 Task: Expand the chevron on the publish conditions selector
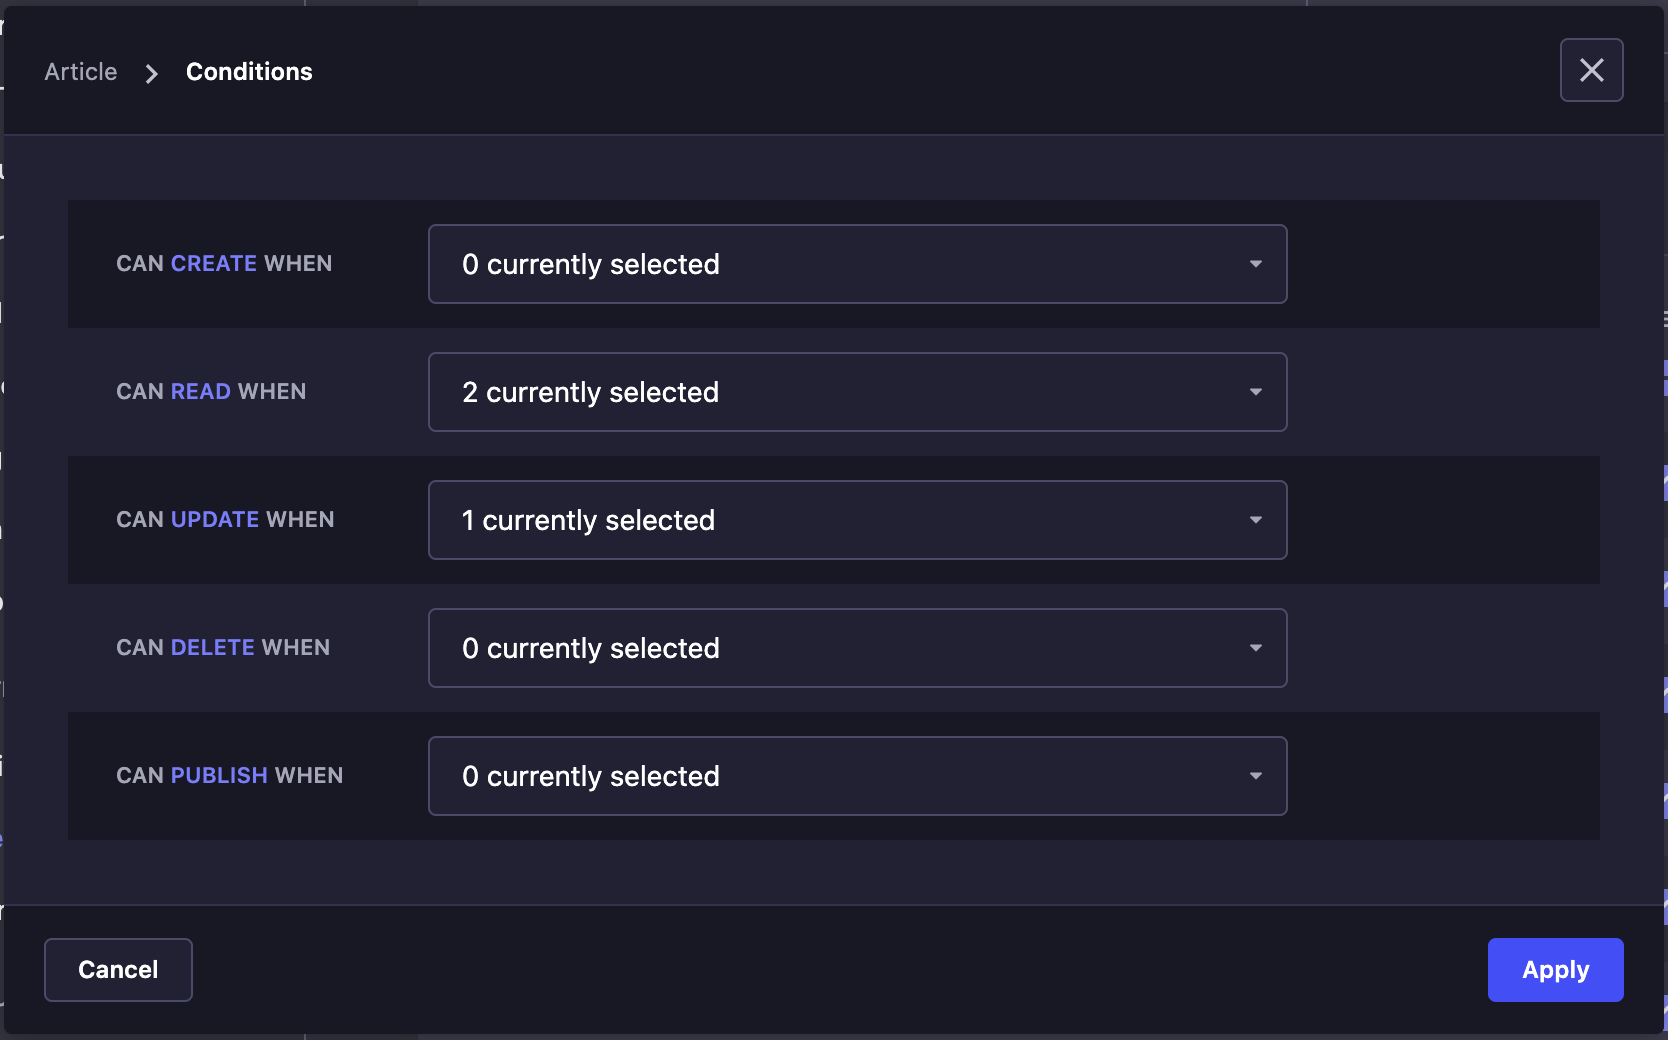point(1256,776)
